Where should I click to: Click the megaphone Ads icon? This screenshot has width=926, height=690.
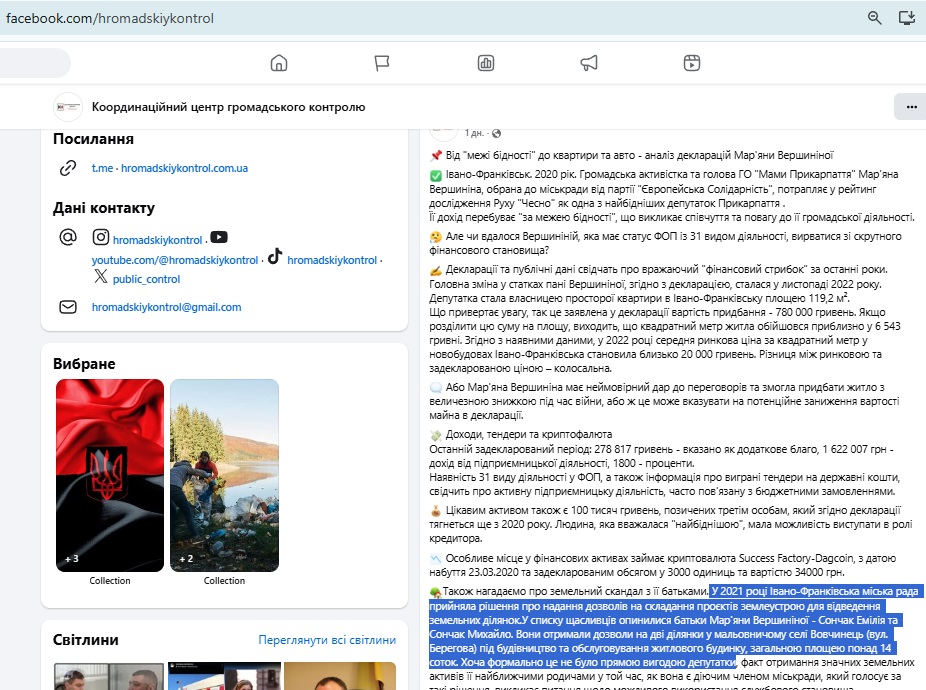[x=589, y=63]
